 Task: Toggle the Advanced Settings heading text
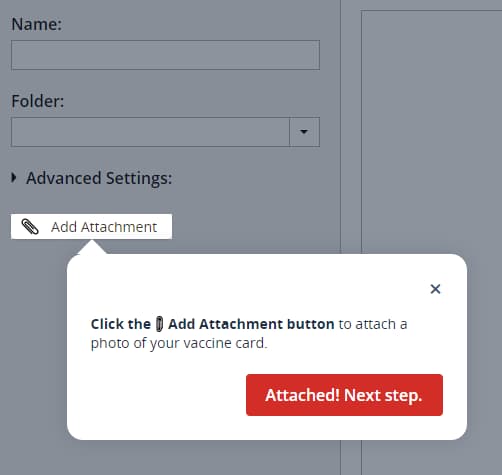tap(99, 178)
